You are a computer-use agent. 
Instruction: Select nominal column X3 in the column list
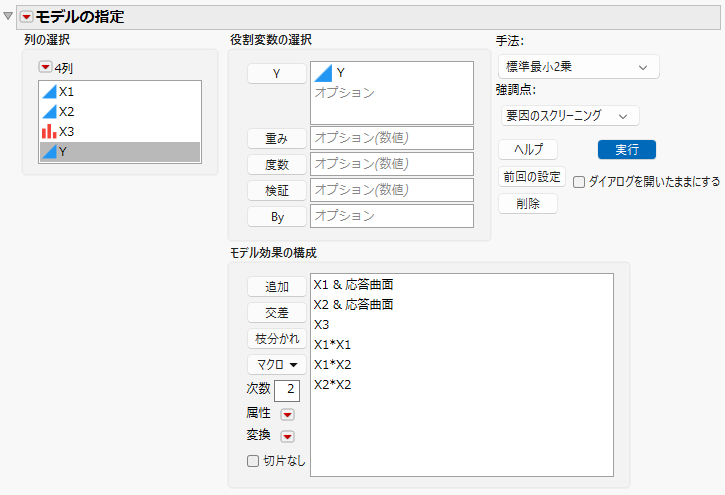[120, 131]
